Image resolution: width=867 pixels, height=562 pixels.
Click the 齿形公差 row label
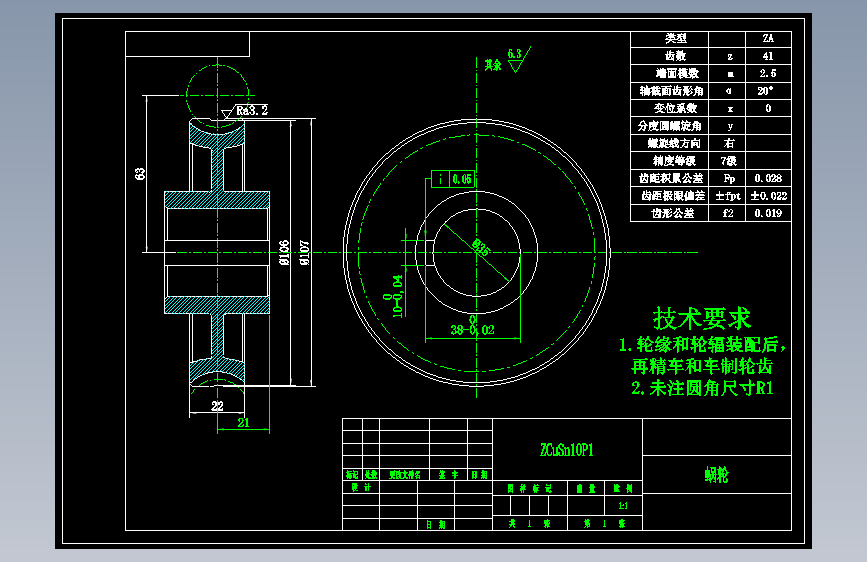coord(672,214)
